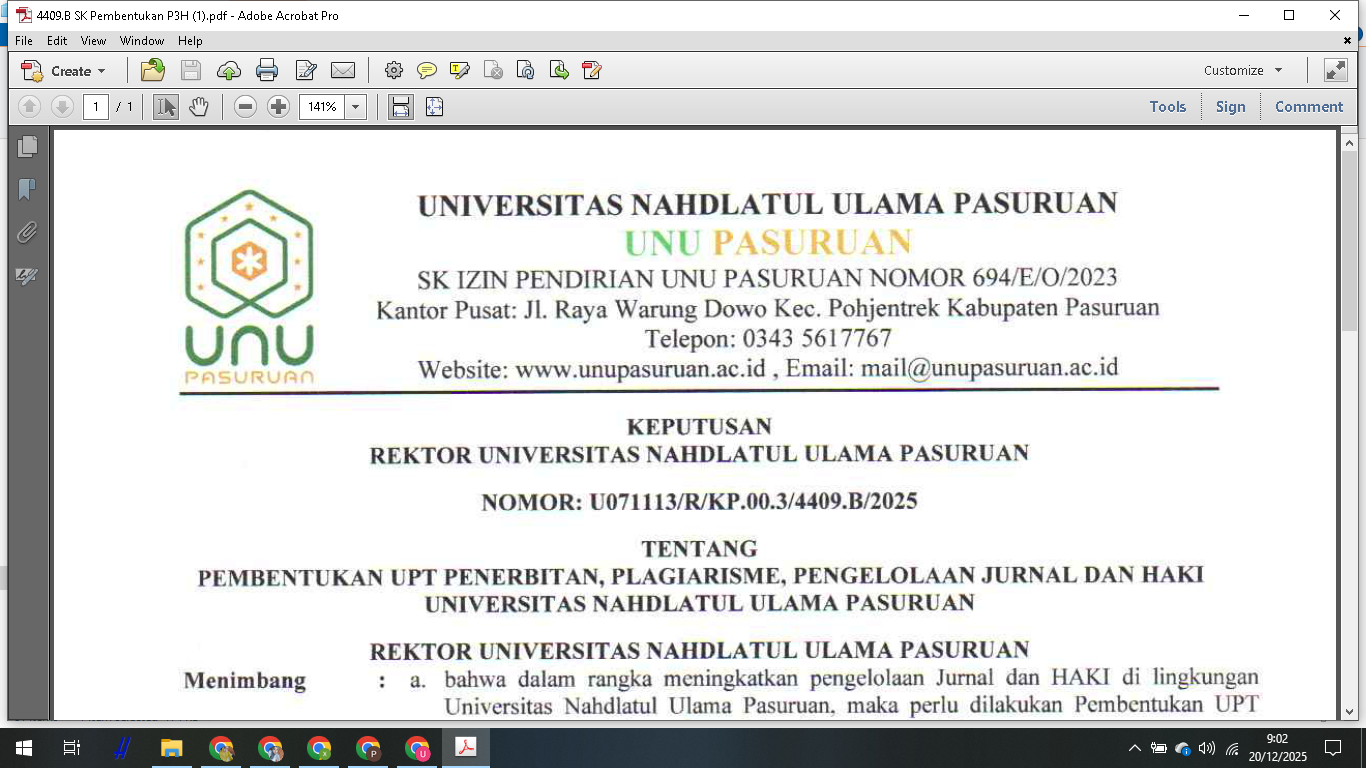Expand the 141% zoom level dropdown
The height and width of the screenshot is (768, 1366).
pyautogui.click(x=356, y=107)
